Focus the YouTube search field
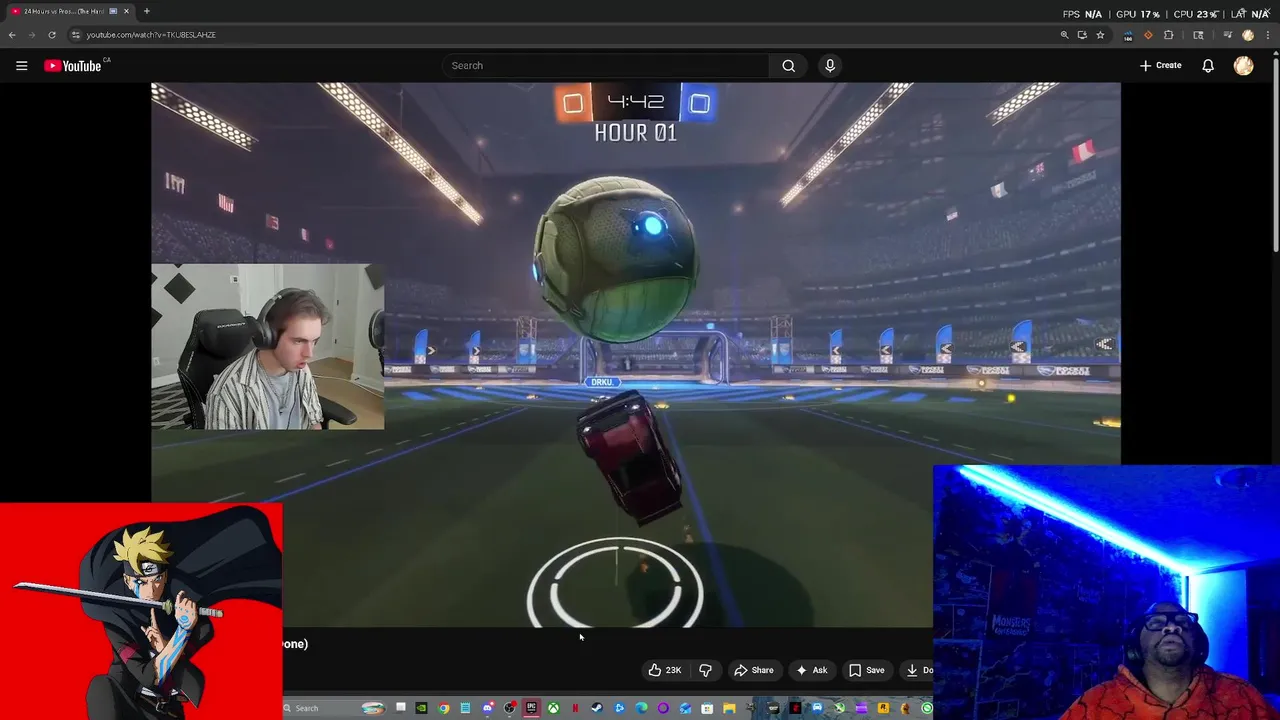The height and width of the screenshot is (720, 1280). (606, 66)
